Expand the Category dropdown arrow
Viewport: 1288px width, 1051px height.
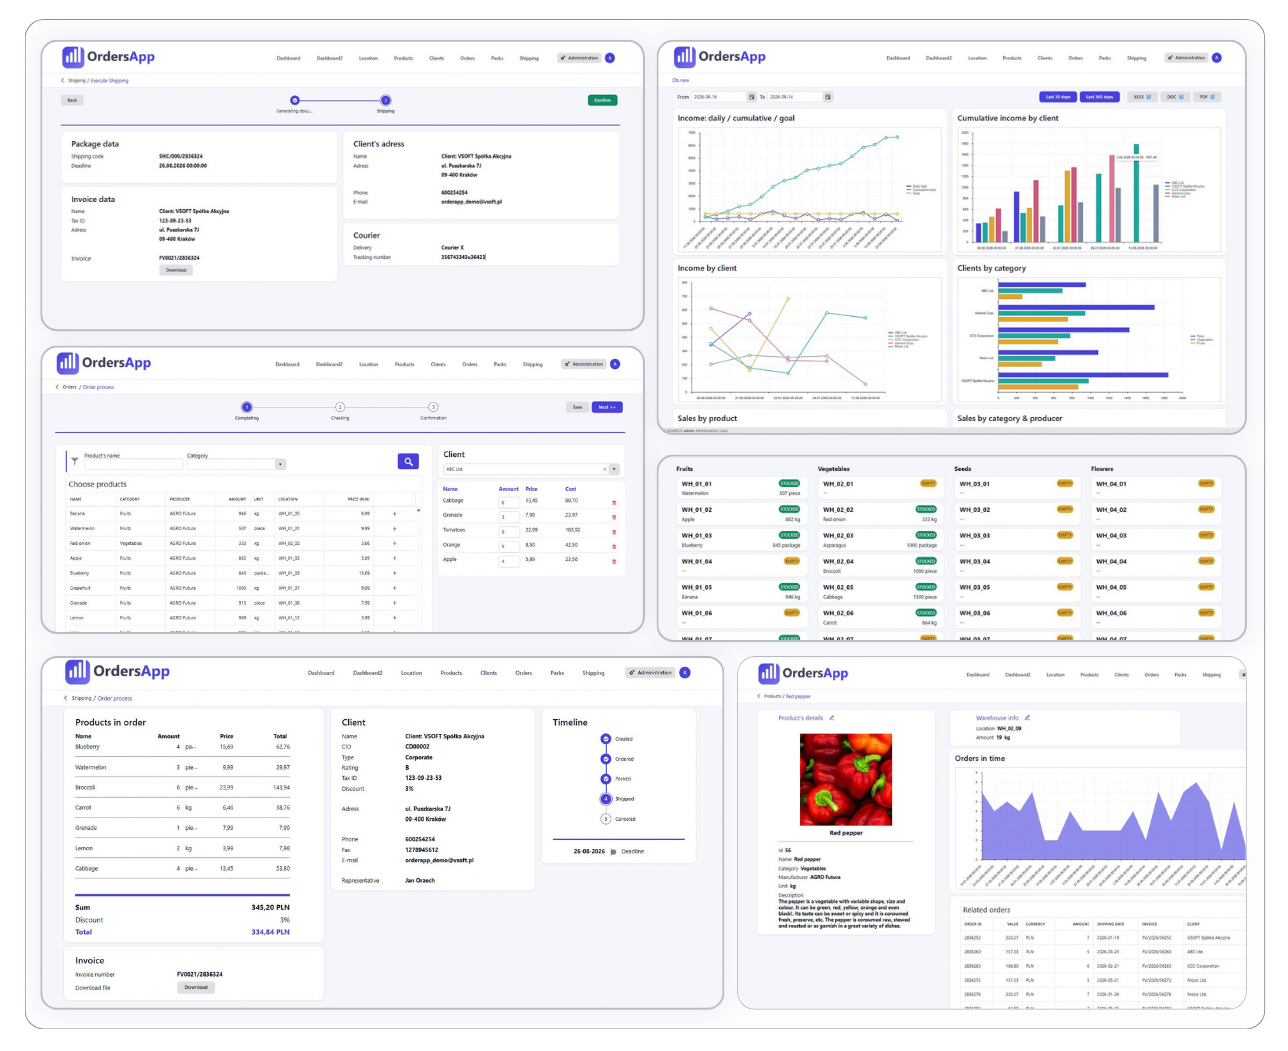[x=280, y=464]
